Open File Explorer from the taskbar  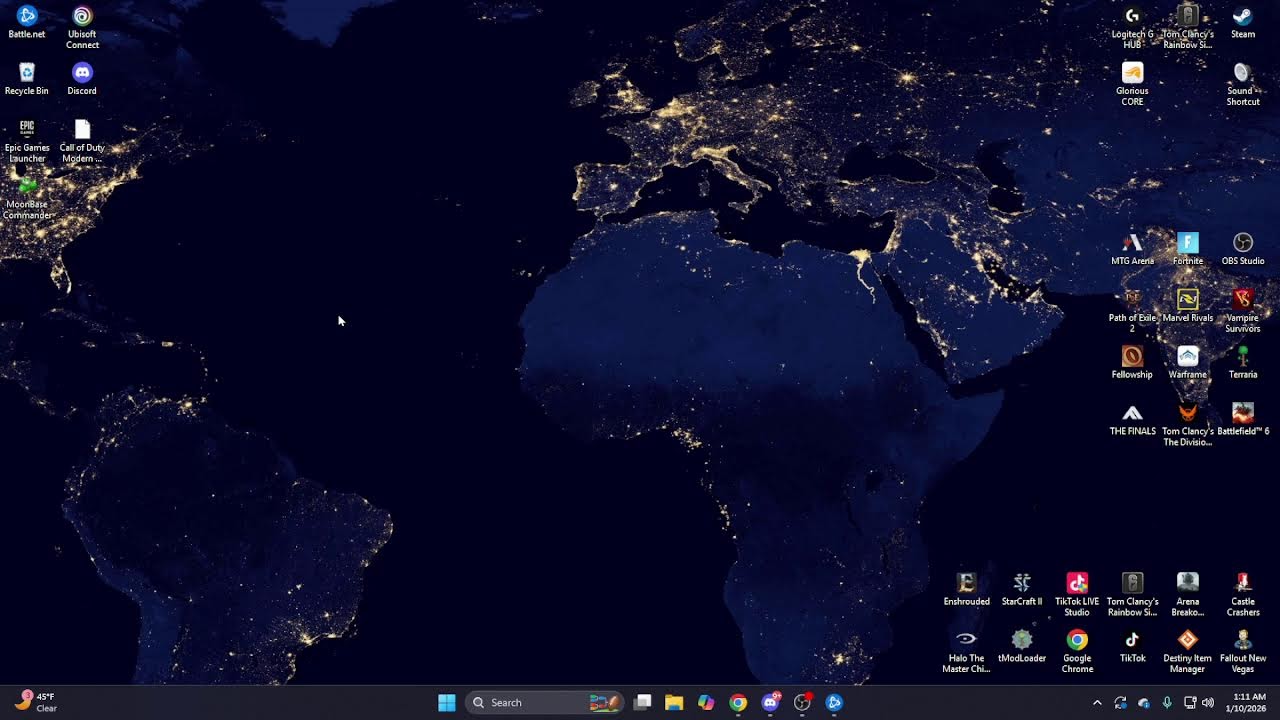point(674,703)
